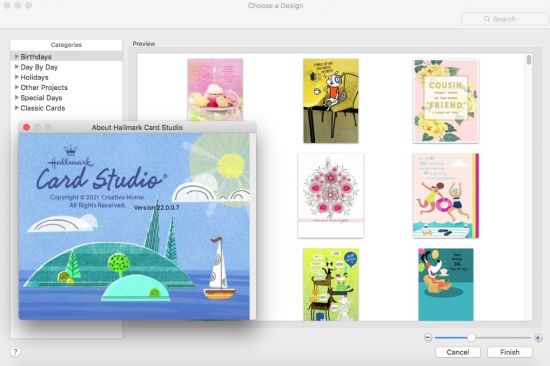Screen dimensions: 550x366
Task: Close the About Hallmark Card Studio window
Action: [x=26, y=127]
